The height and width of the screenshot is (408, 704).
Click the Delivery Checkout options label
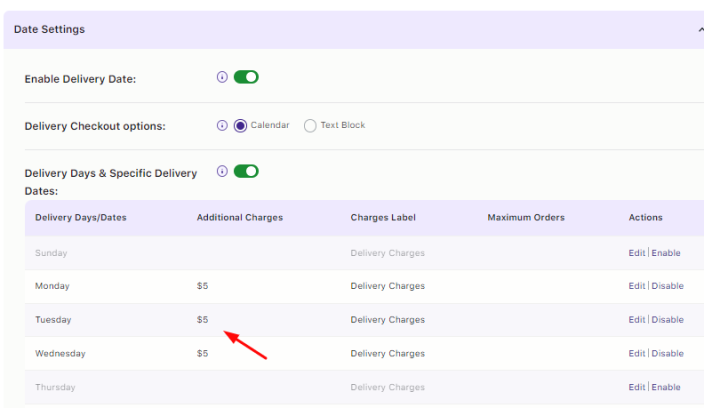pos(95,126)
